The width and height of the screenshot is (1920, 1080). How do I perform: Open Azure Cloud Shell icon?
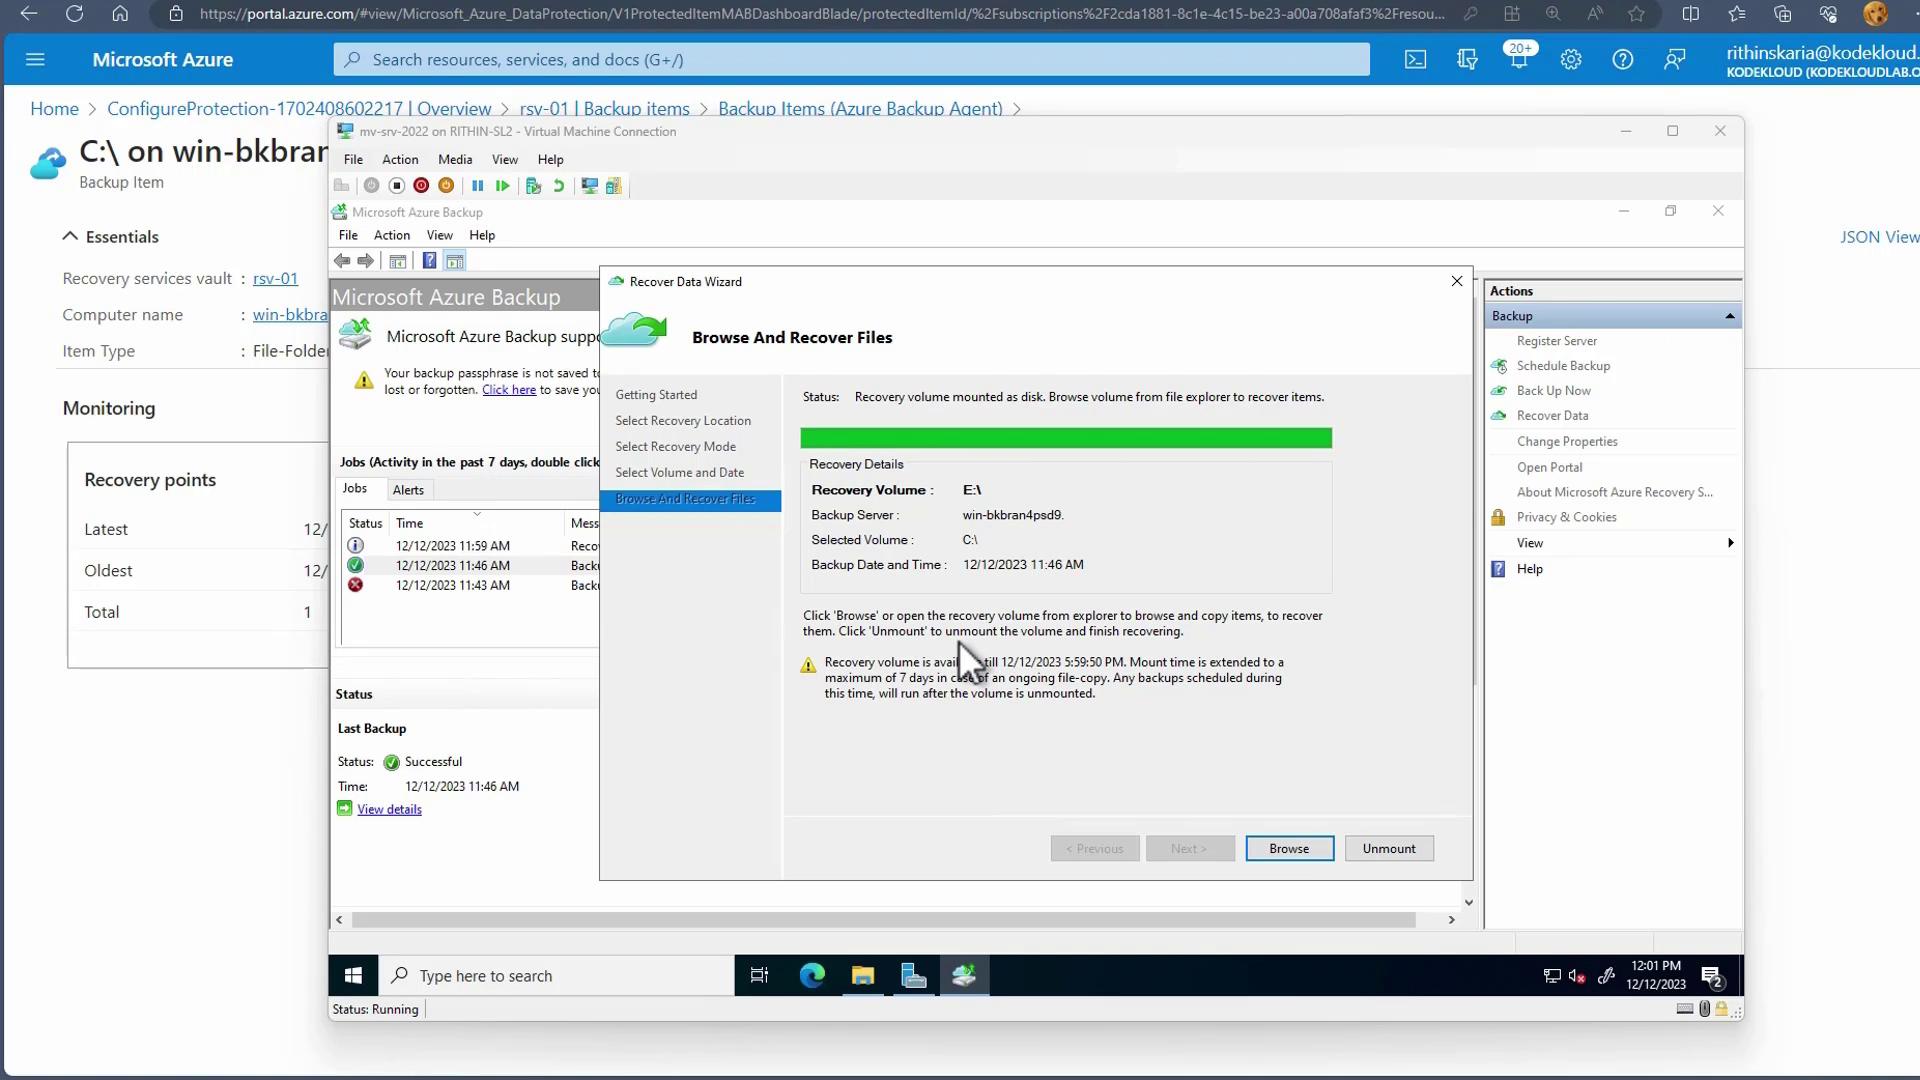tap(1415, 60)
